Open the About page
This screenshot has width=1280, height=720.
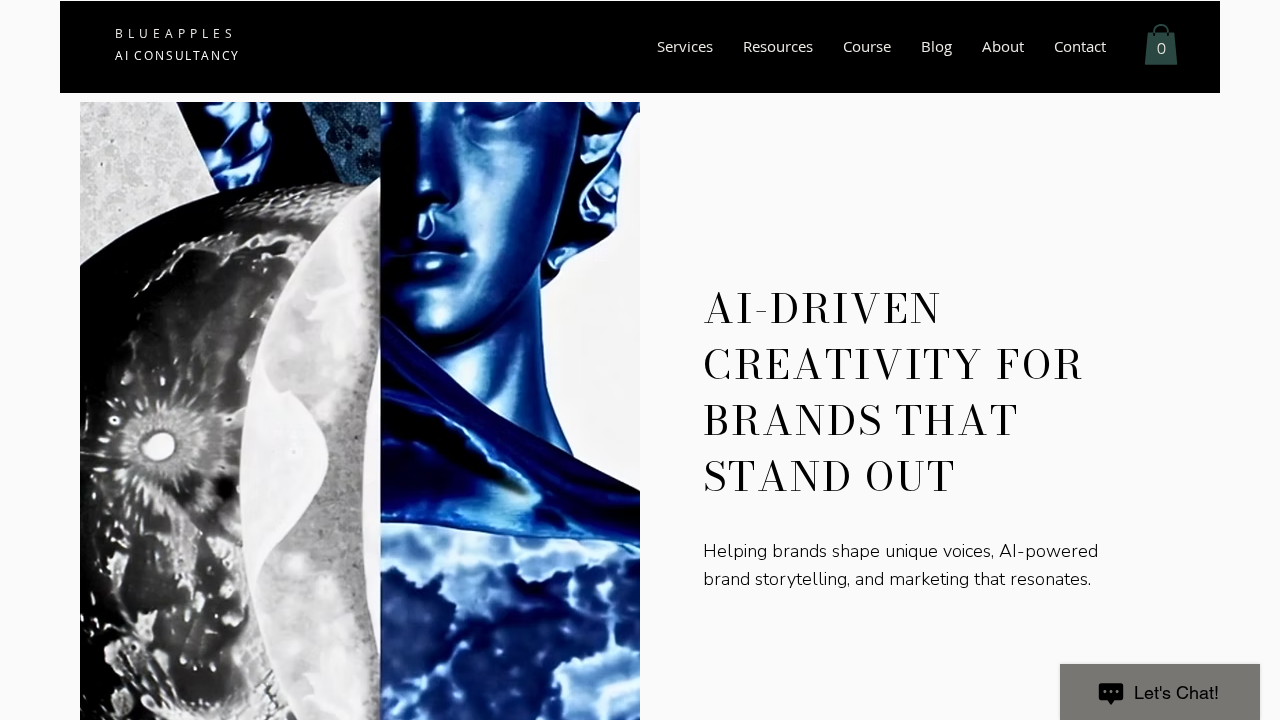point(1003,47)
